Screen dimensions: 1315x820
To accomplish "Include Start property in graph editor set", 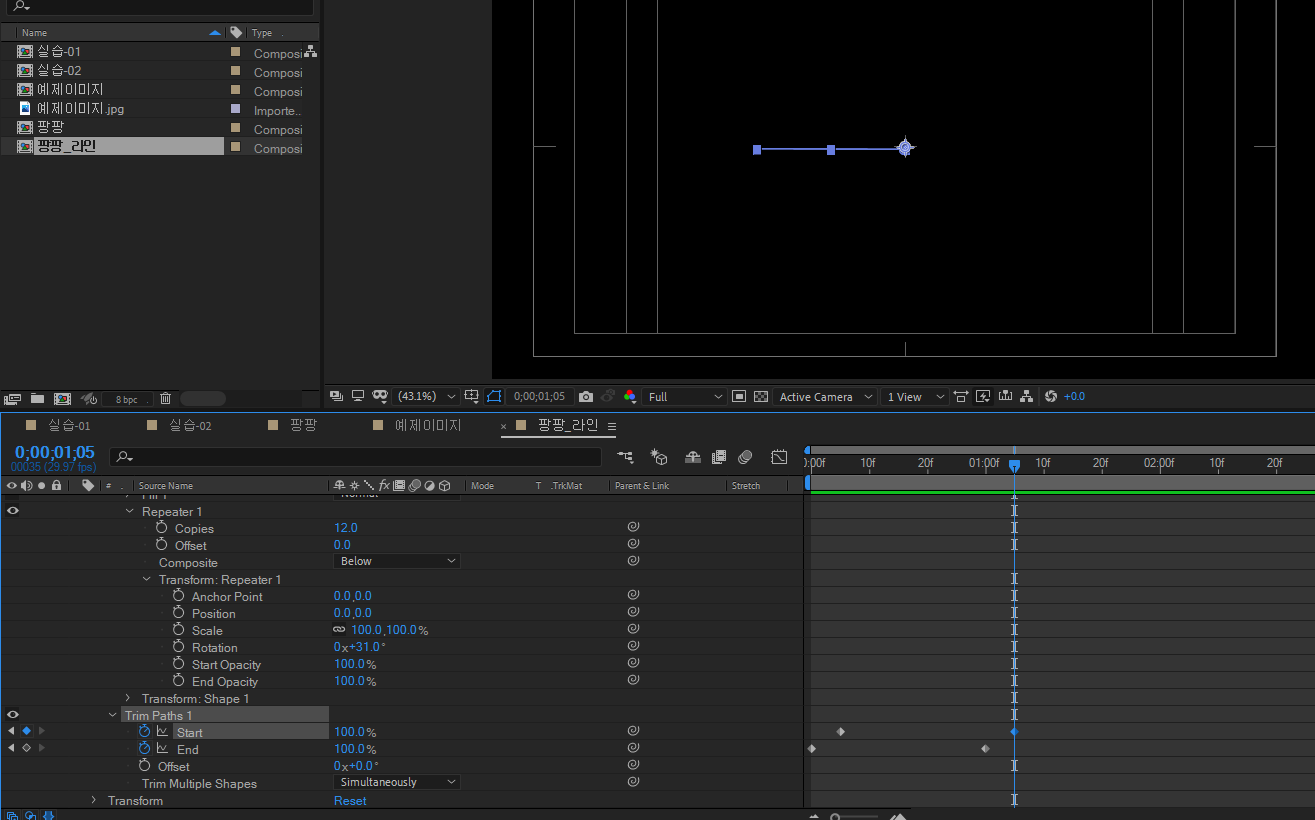I will [162, 732].
